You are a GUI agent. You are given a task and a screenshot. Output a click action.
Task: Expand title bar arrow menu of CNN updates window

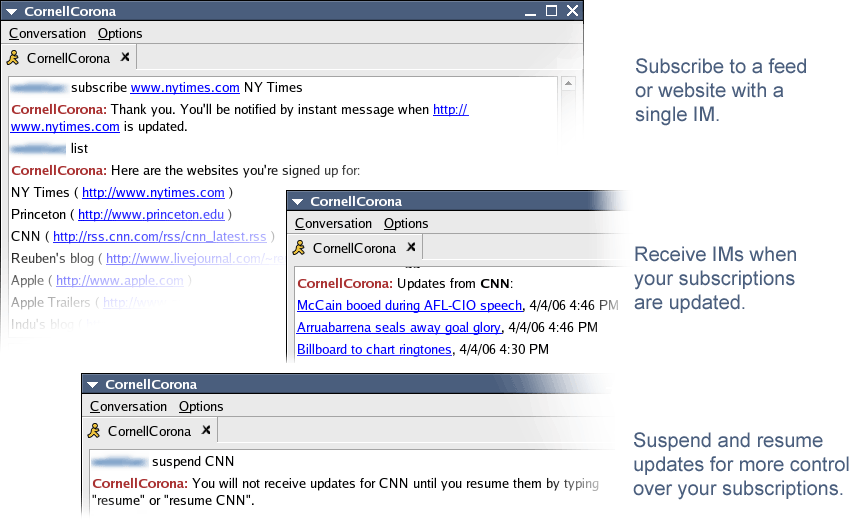click(296, 202)
